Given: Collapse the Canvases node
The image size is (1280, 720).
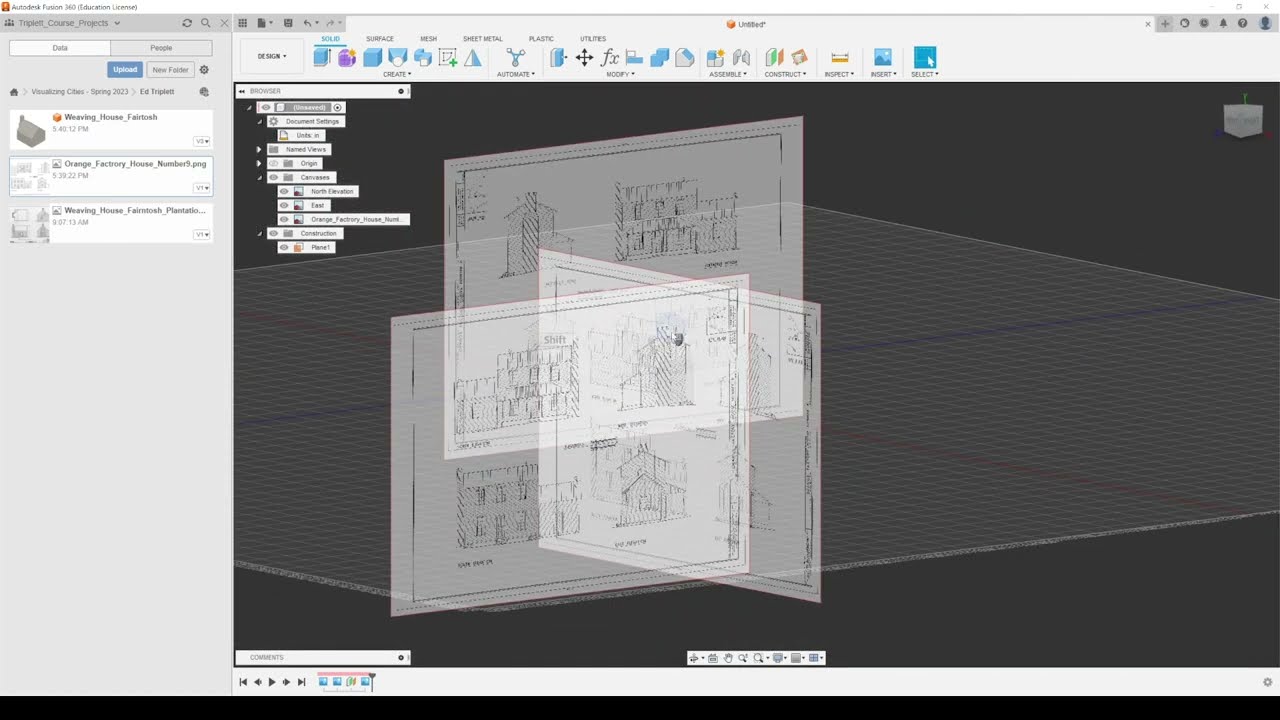Looking at the screenshot, I should coord(259,177).
